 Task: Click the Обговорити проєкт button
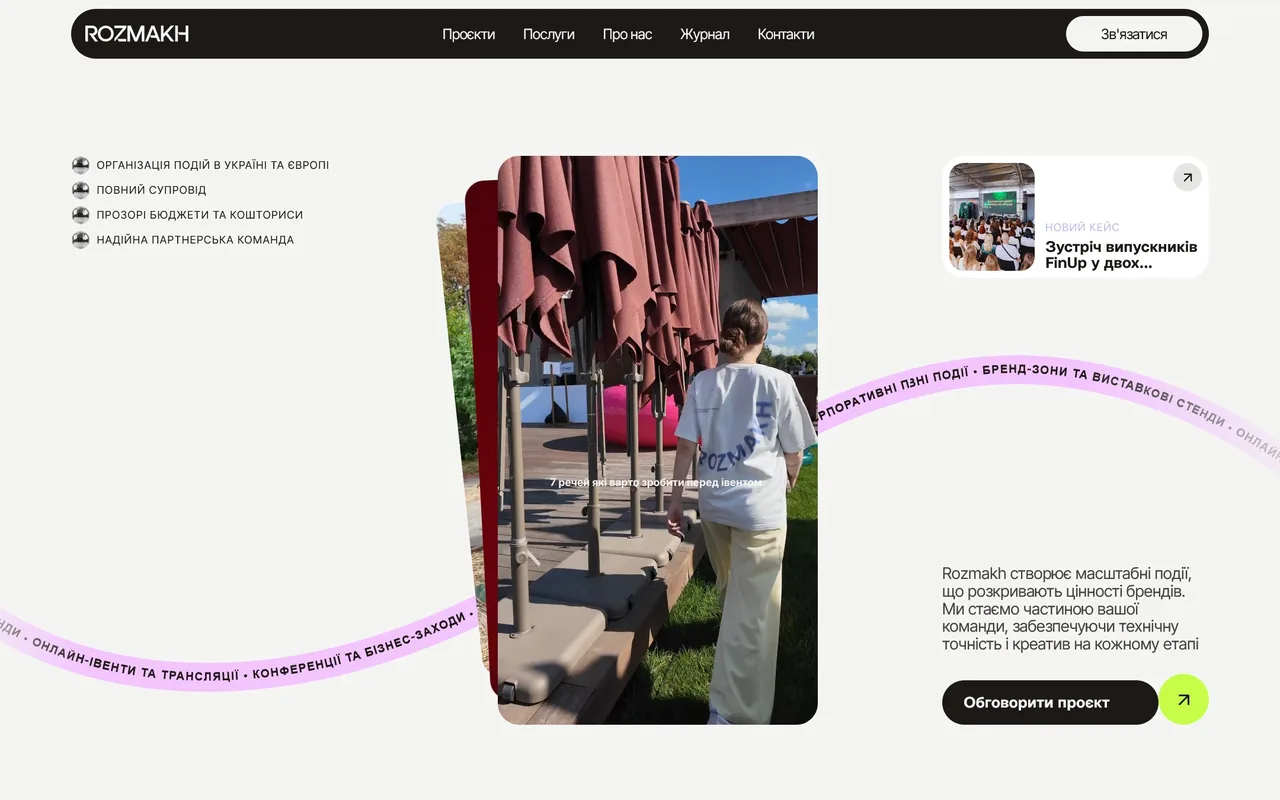(1050, 702)
